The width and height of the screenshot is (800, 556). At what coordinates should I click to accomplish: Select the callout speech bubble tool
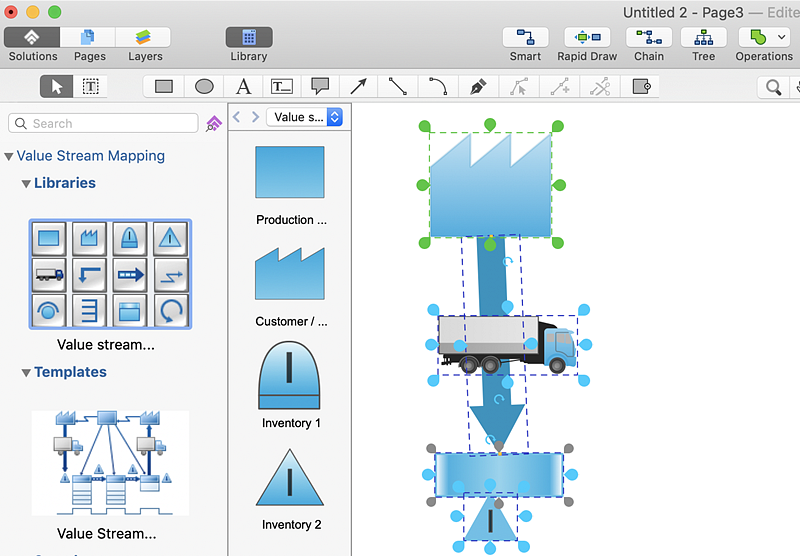point(320,87)
